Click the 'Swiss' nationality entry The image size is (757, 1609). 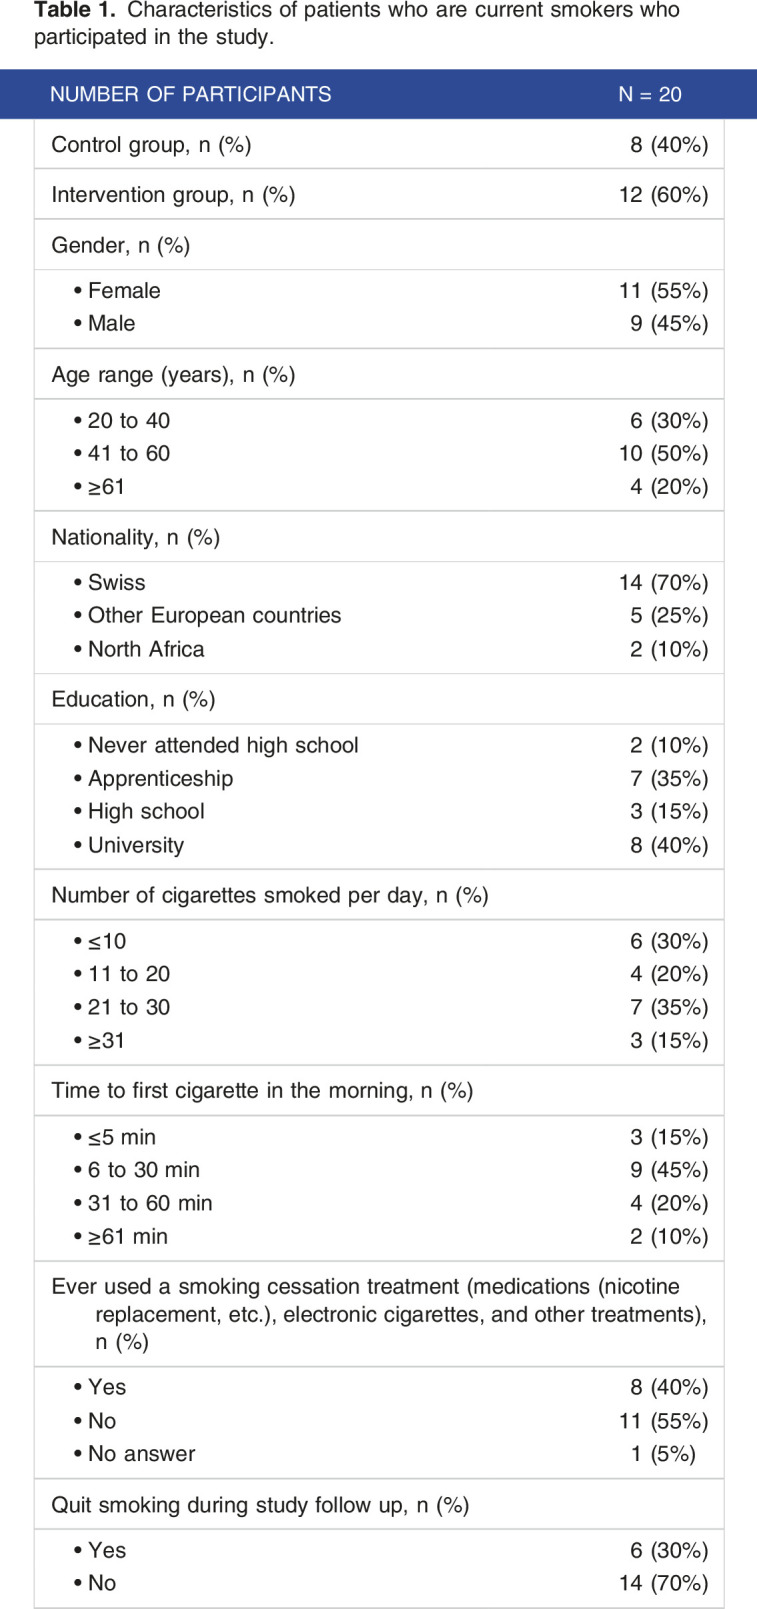(x=116, y=583)
